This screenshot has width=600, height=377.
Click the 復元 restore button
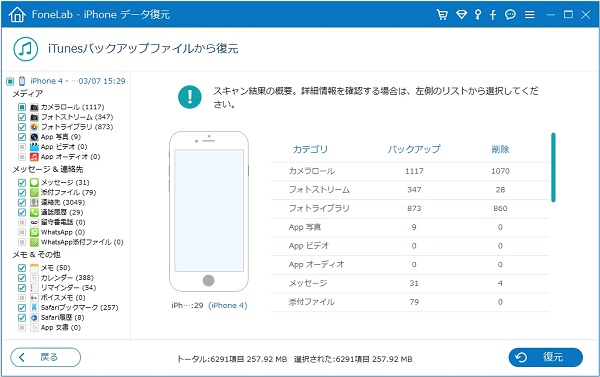click(x=546, y=357)
